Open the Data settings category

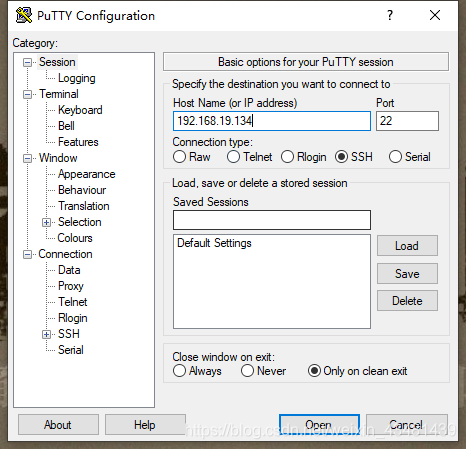tap(69, 270)
